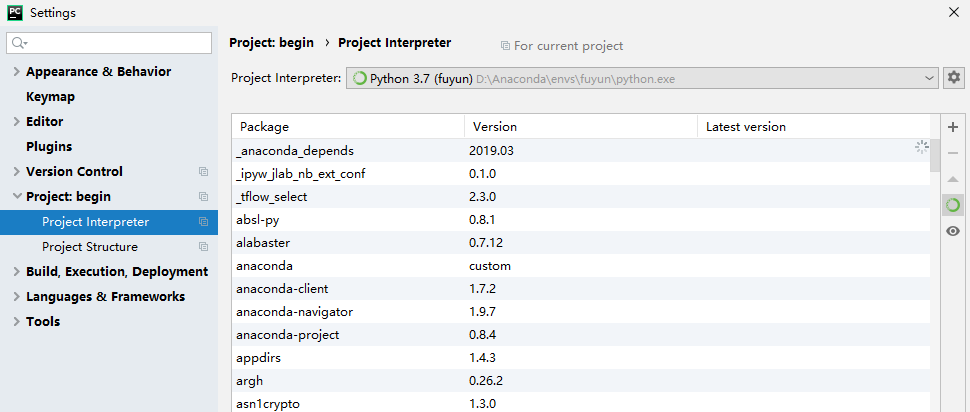Viewport: 970px width, 412px height.
Task: Select the _anaconda_depends package row
Action: 581,150
